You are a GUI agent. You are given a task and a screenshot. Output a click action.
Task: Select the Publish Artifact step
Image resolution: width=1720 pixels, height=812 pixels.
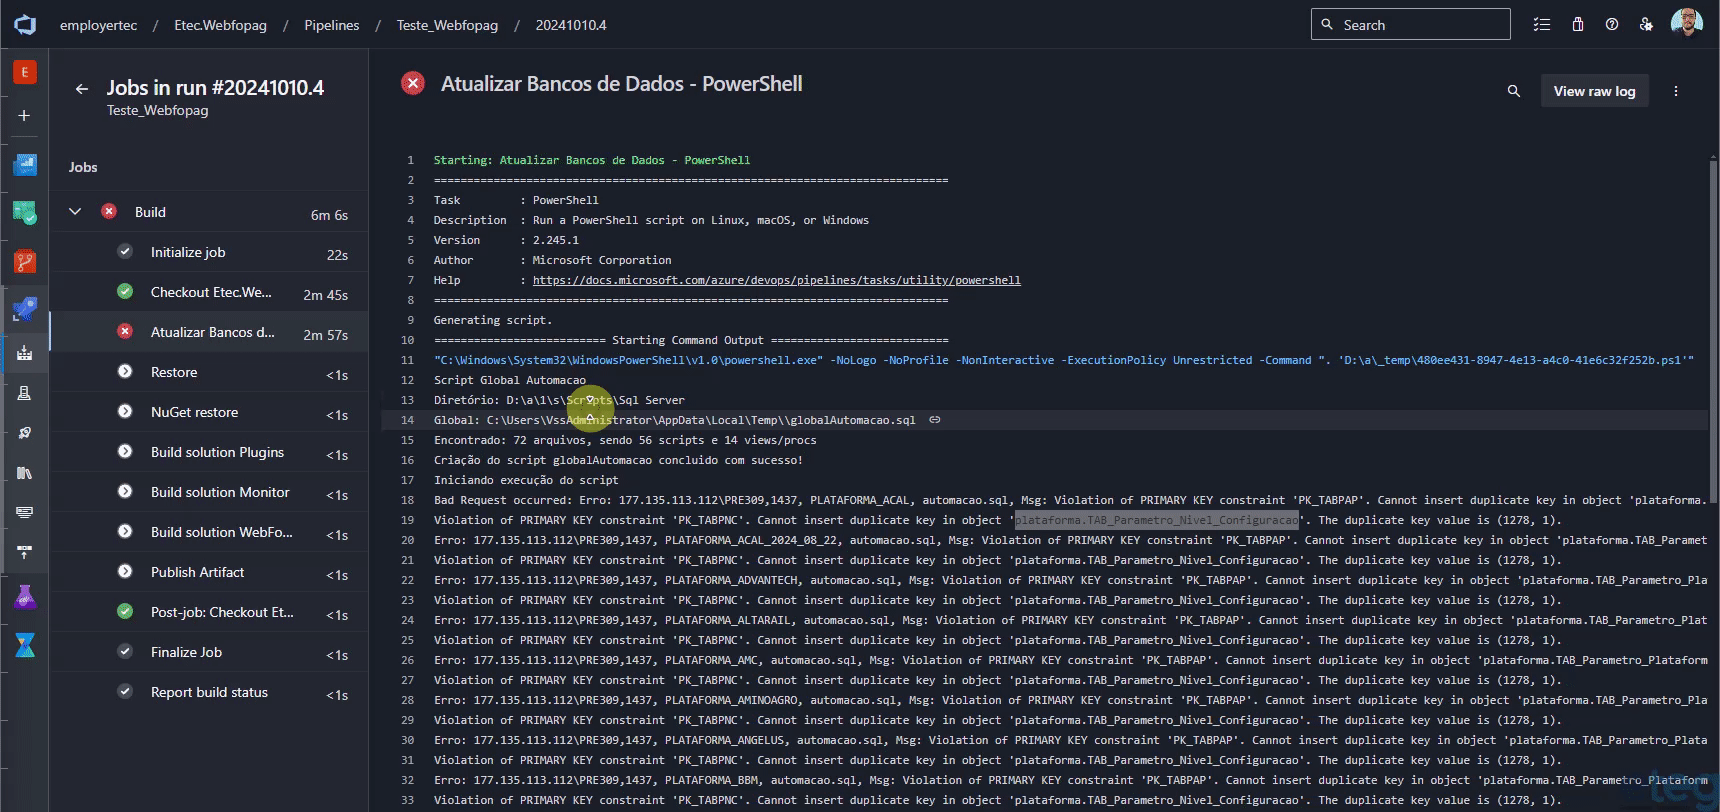coord(210,572)
